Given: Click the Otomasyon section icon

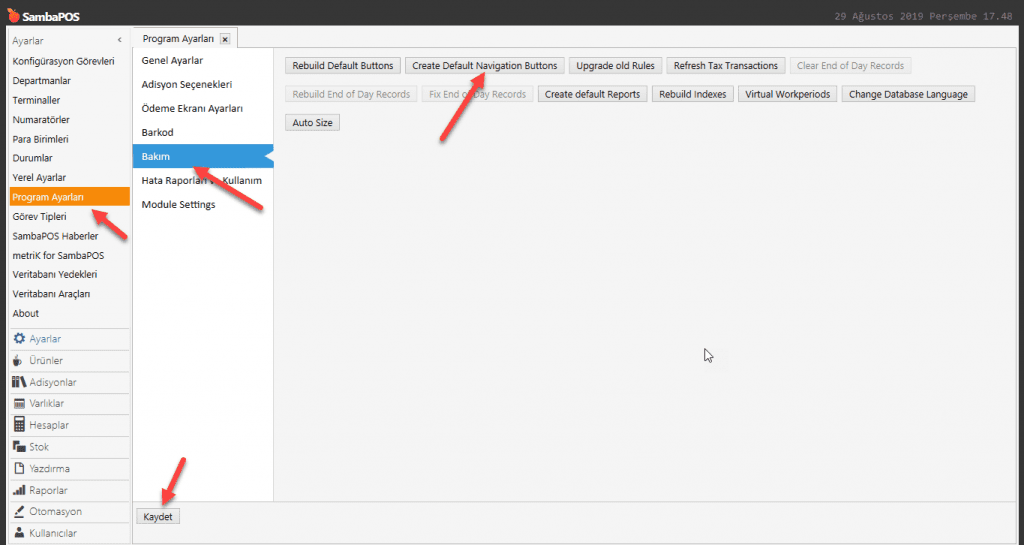Looking at the screenshot, I should (19, 511).
